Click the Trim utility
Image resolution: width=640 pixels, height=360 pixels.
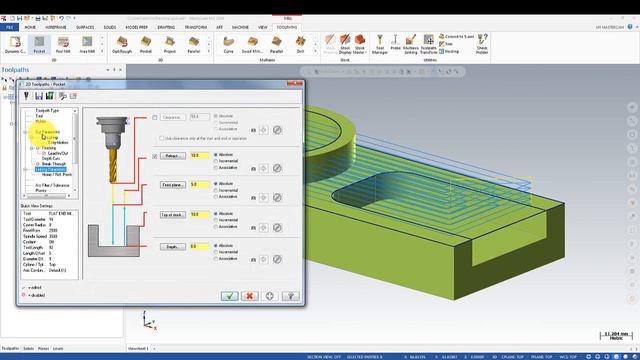click(x=446, y=44)
